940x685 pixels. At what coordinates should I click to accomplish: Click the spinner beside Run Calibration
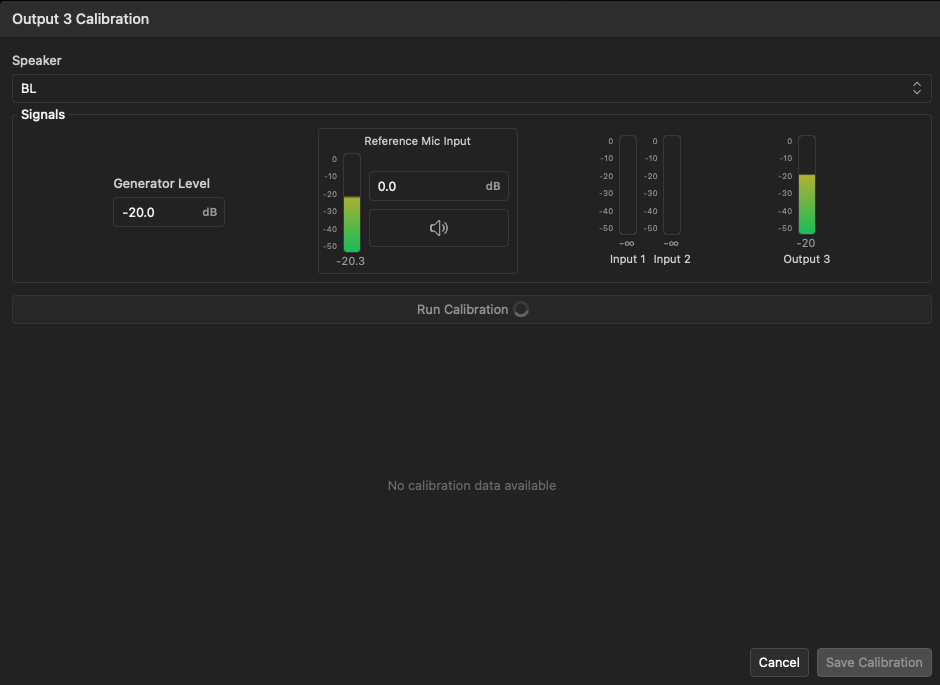(521, 309)
